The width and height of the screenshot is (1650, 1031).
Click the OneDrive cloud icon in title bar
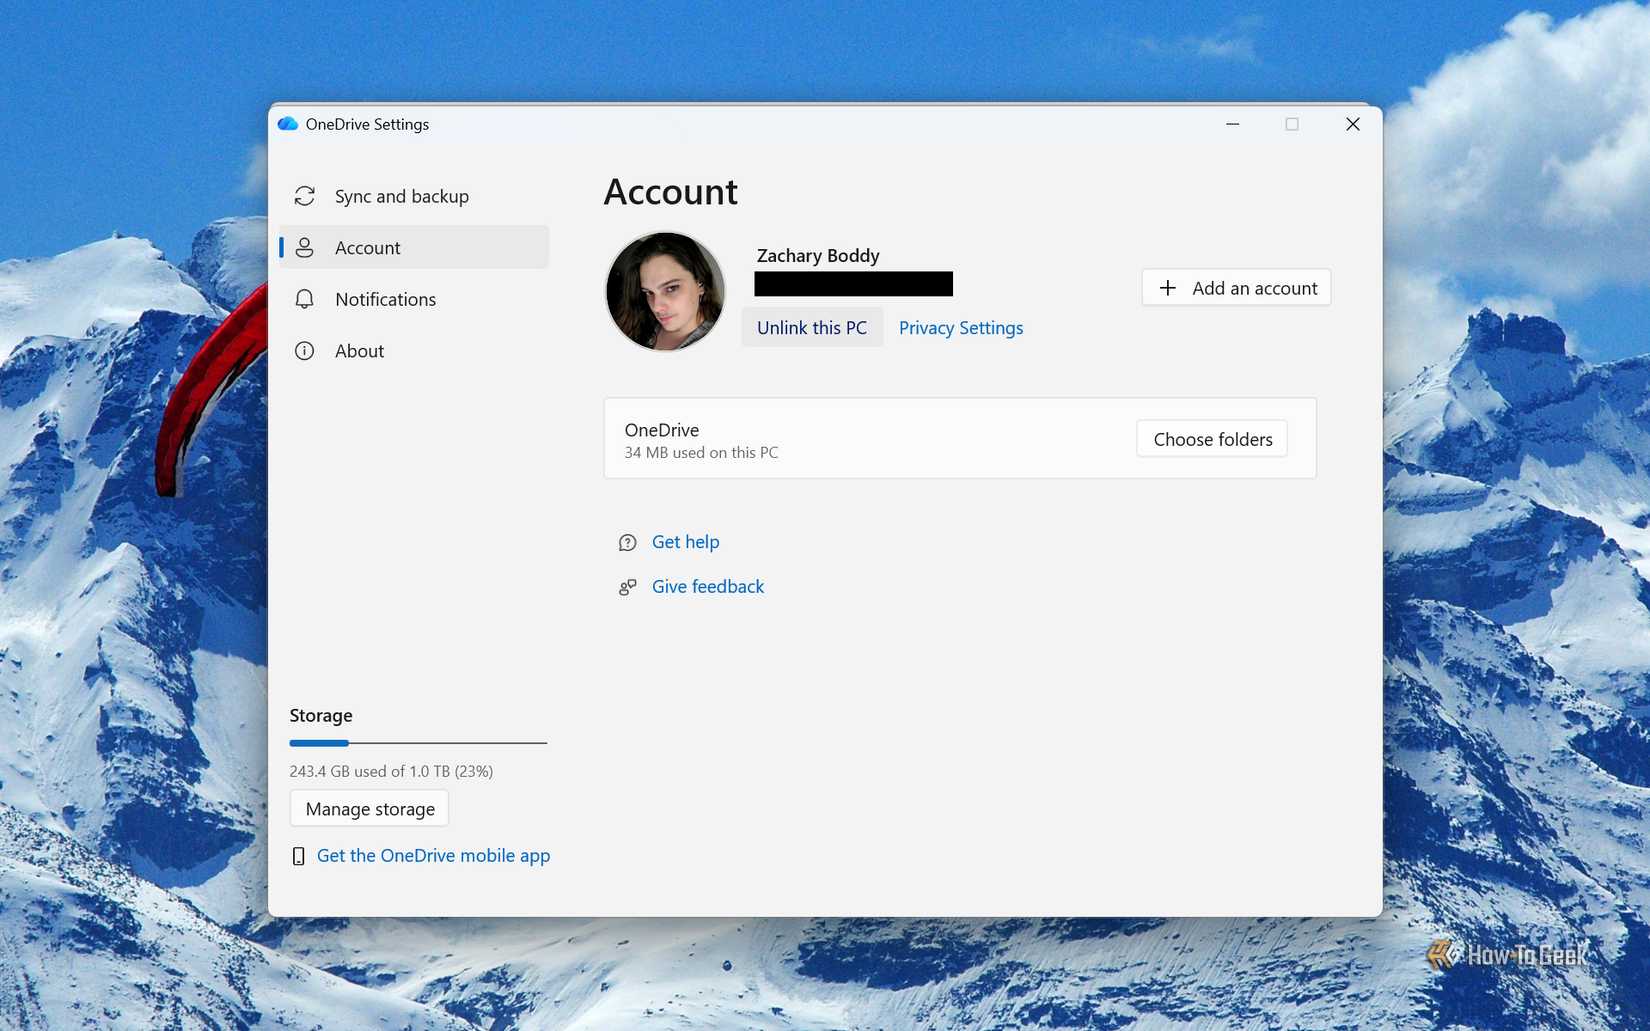point(288,124)
